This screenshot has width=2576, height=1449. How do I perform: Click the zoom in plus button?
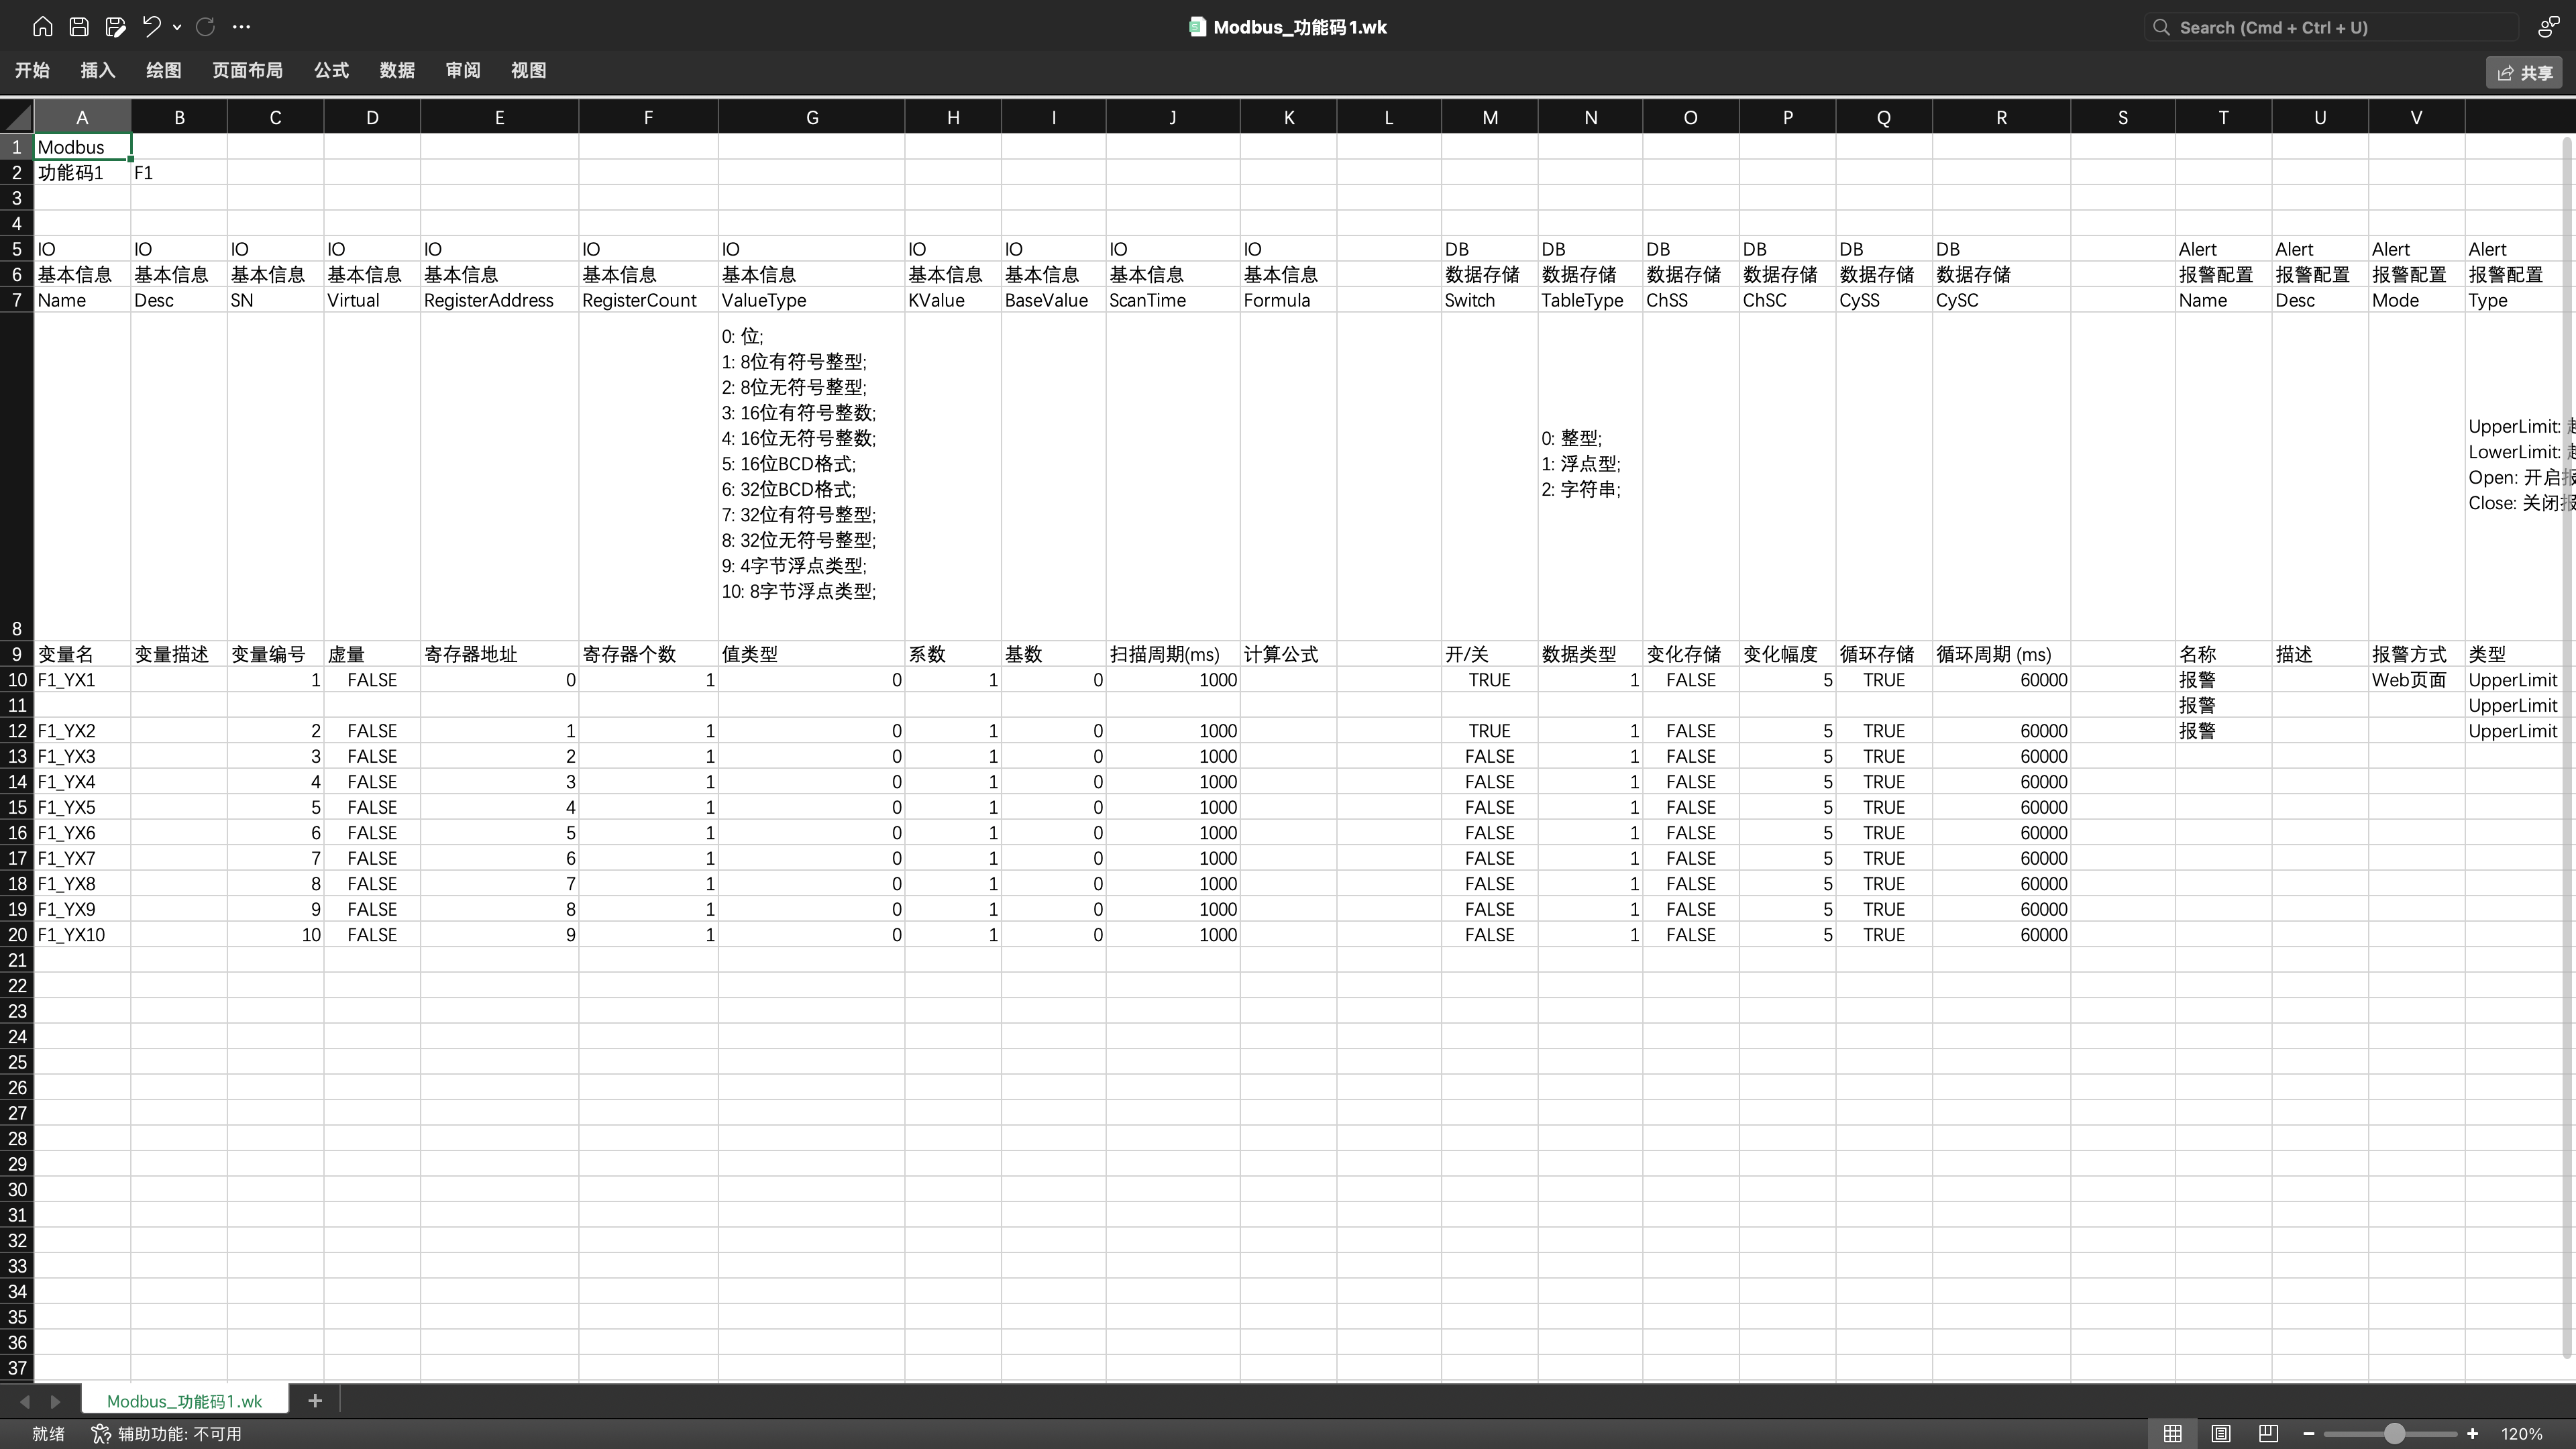pyautogui.click(x=2472, y=1433)
